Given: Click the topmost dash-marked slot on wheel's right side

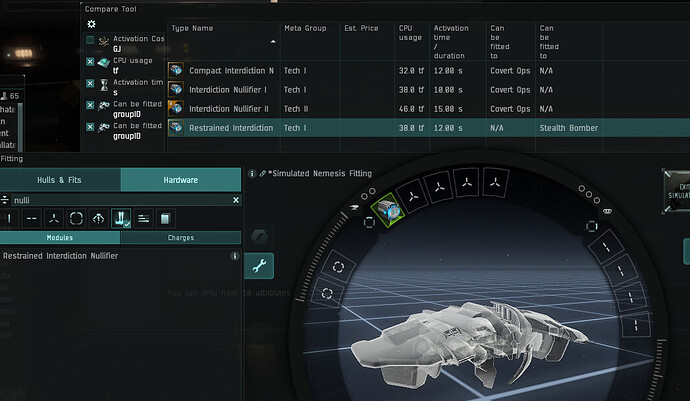Looking at the screenshot, I should [606, 247].
